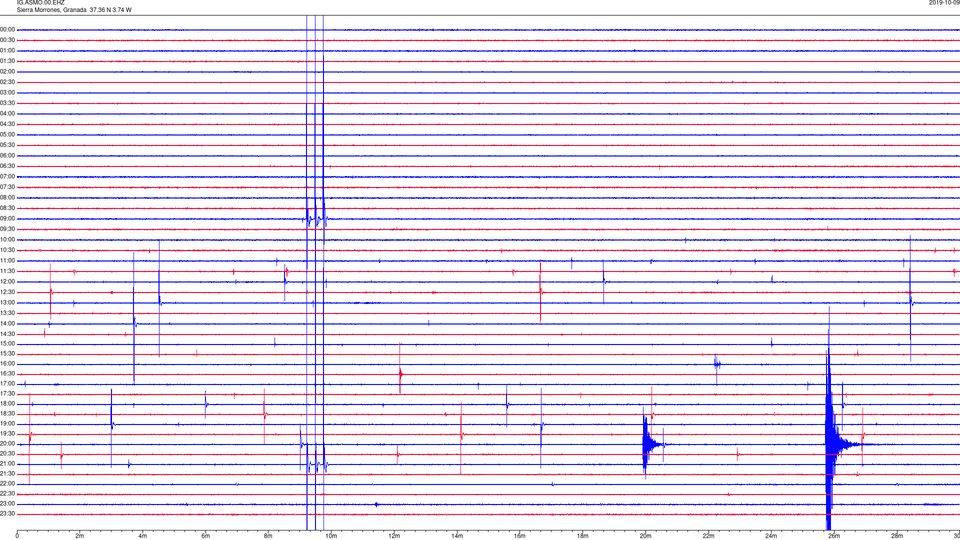The image size is (960, 540).
Task: Select the '6m' minute axis label
Action: (x=205, y=536)
